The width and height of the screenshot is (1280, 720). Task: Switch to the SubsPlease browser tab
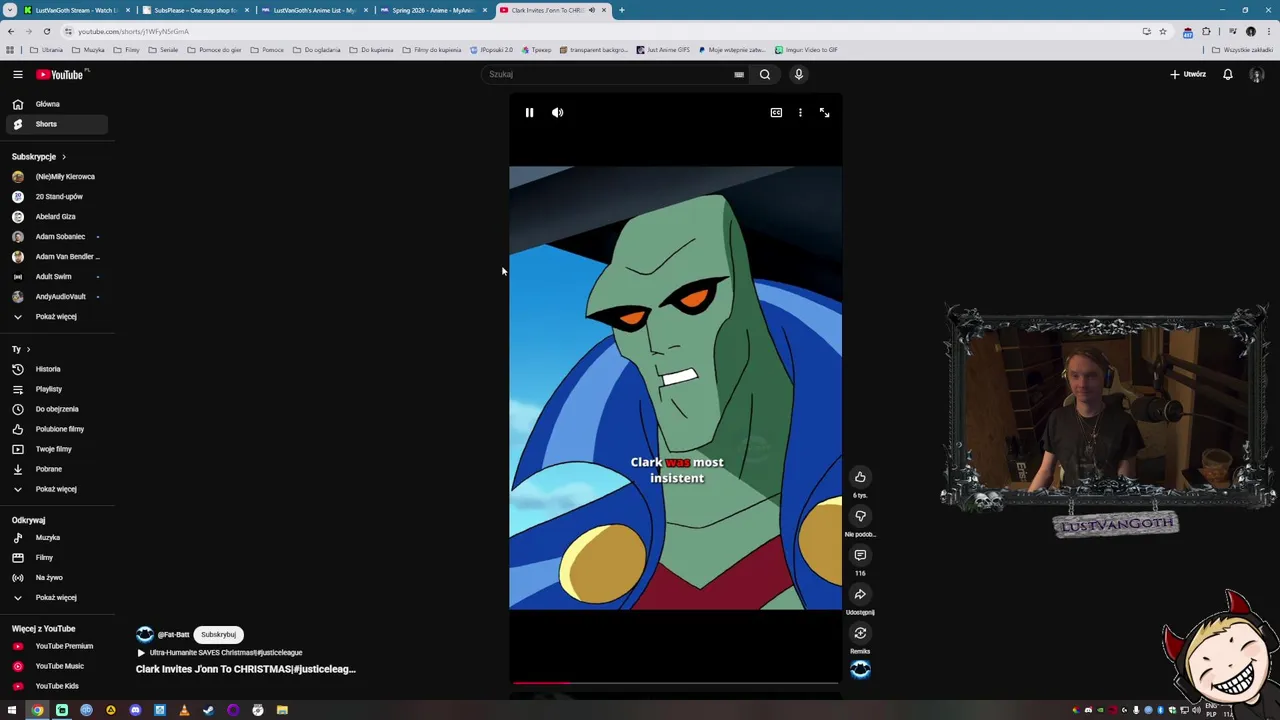tap(195, 10)
